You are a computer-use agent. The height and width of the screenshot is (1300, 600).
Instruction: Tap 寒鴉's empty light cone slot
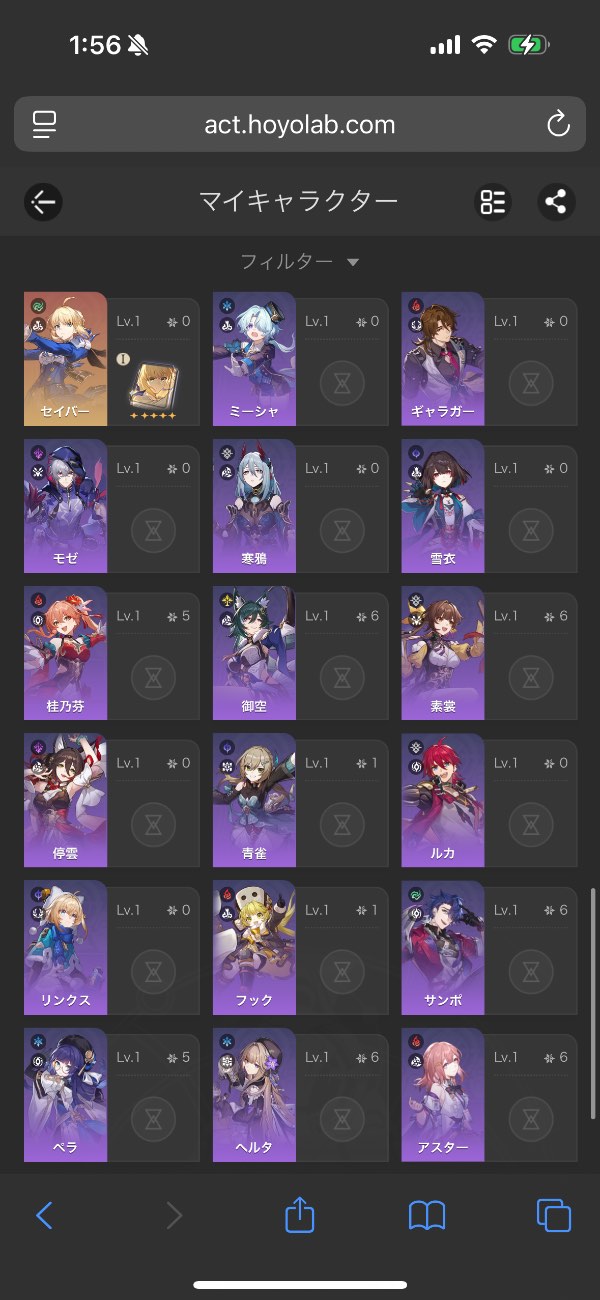pos(341,530)
